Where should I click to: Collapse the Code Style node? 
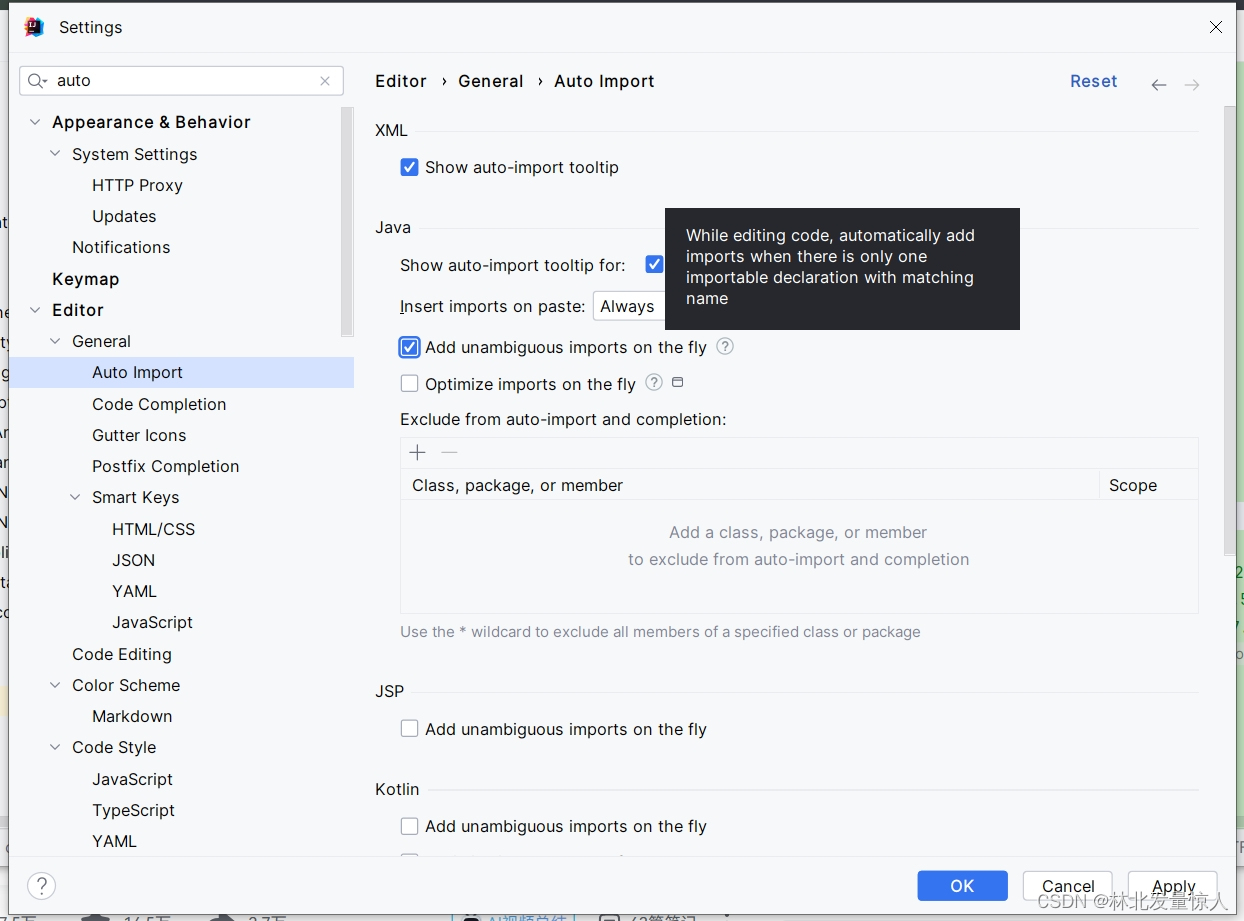coord(55,747)
